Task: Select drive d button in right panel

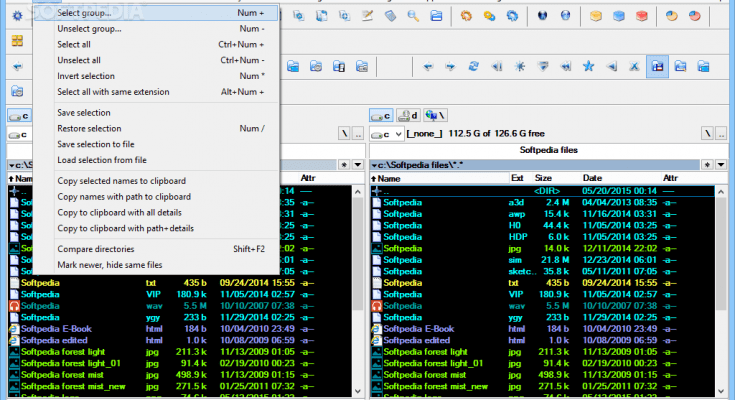Action: point(408,115)
